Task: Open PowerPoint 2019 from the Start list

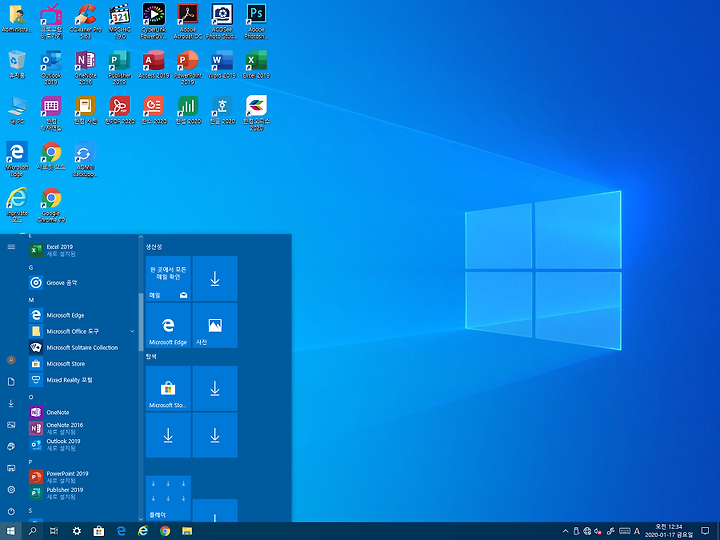Action: (82, 477)
